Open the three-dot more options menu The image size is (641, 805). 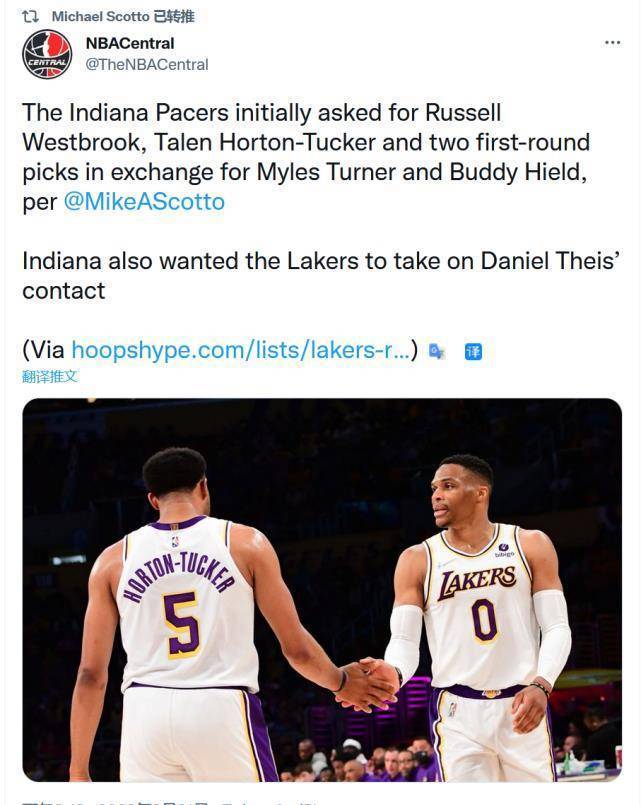coord(612,43)
